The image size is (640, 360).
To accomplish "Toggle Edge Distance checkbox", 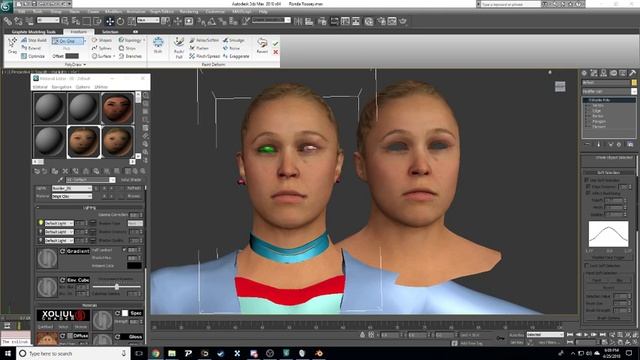I will [587, 186].
